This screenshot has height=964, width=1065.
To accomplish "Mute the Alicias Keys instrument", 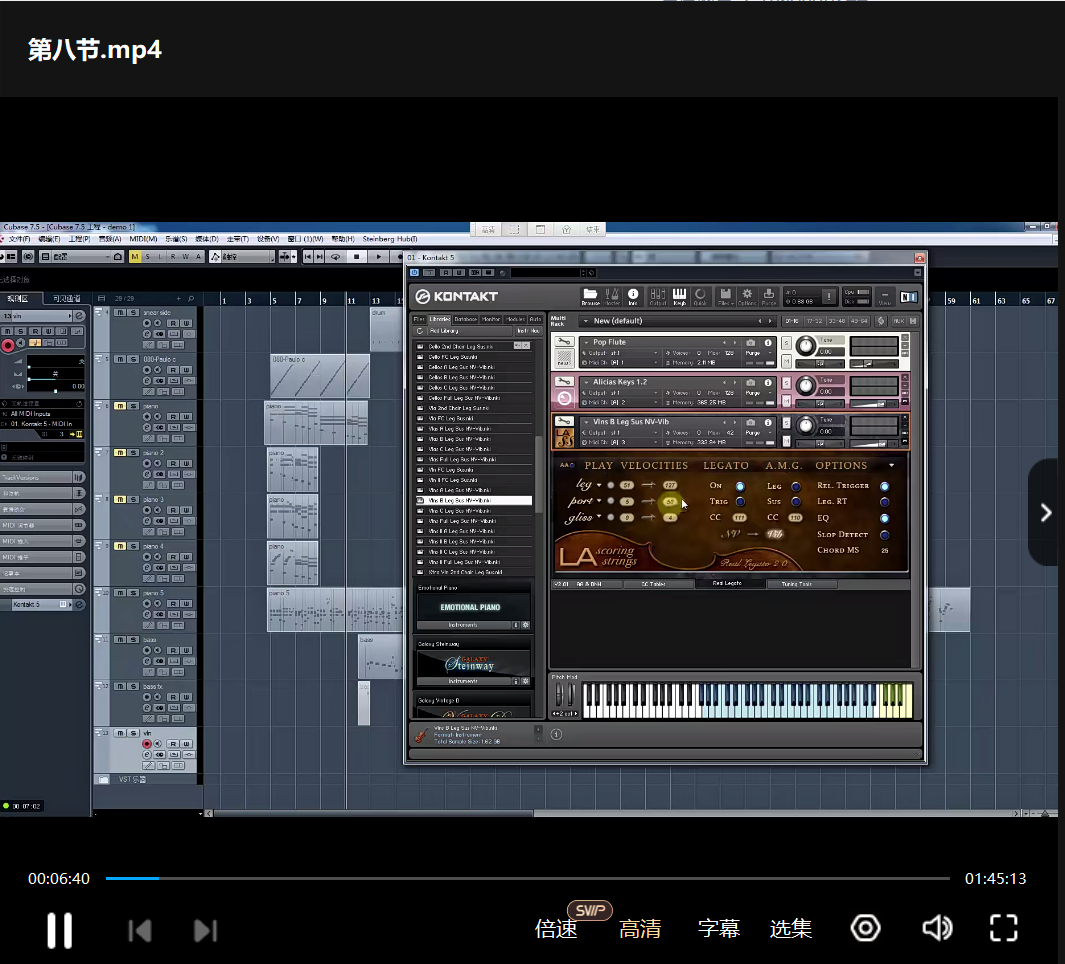I will 787,401.
